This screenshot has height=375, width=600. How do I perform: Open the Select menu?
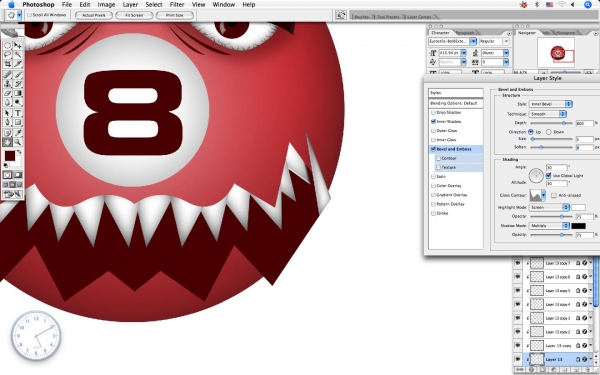[x=154, y=5]
